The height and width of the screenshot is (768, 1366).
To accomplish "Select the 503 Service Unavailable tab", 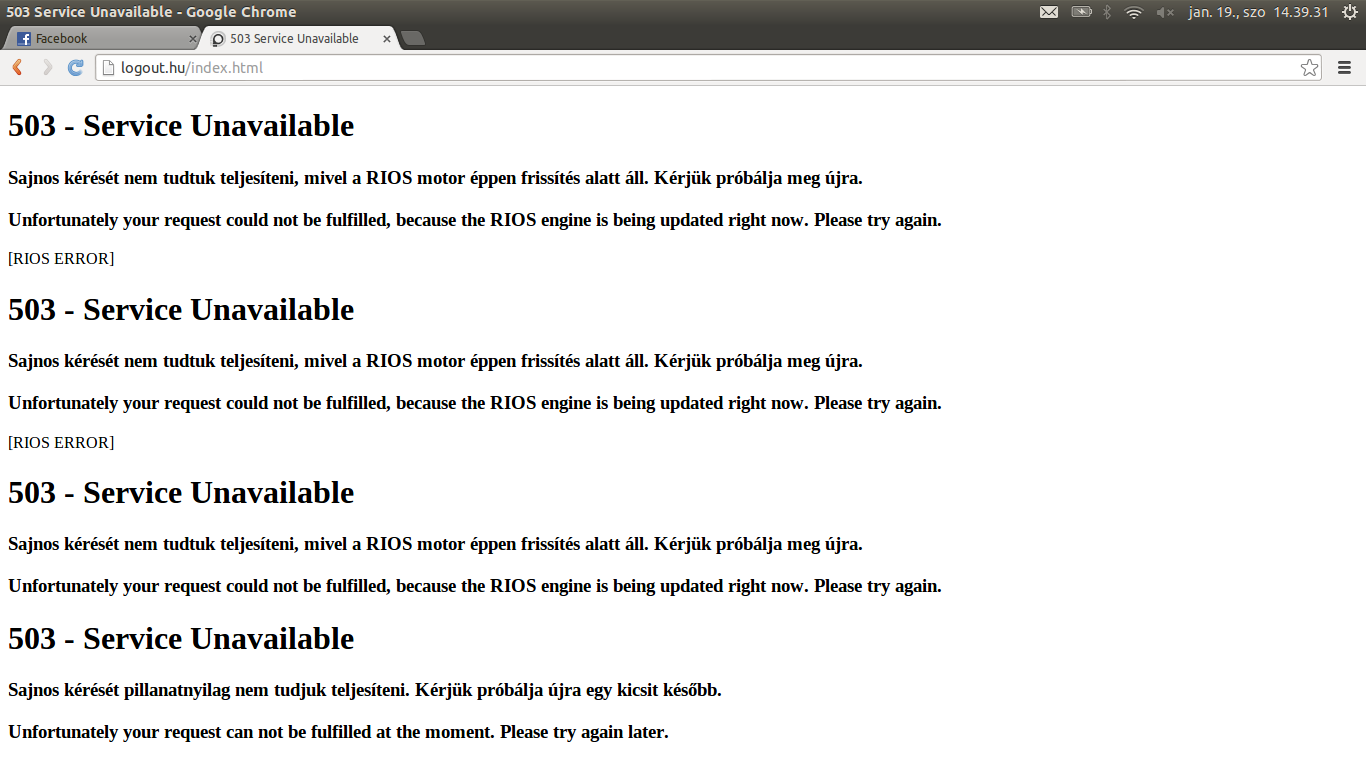I will 300,38.
